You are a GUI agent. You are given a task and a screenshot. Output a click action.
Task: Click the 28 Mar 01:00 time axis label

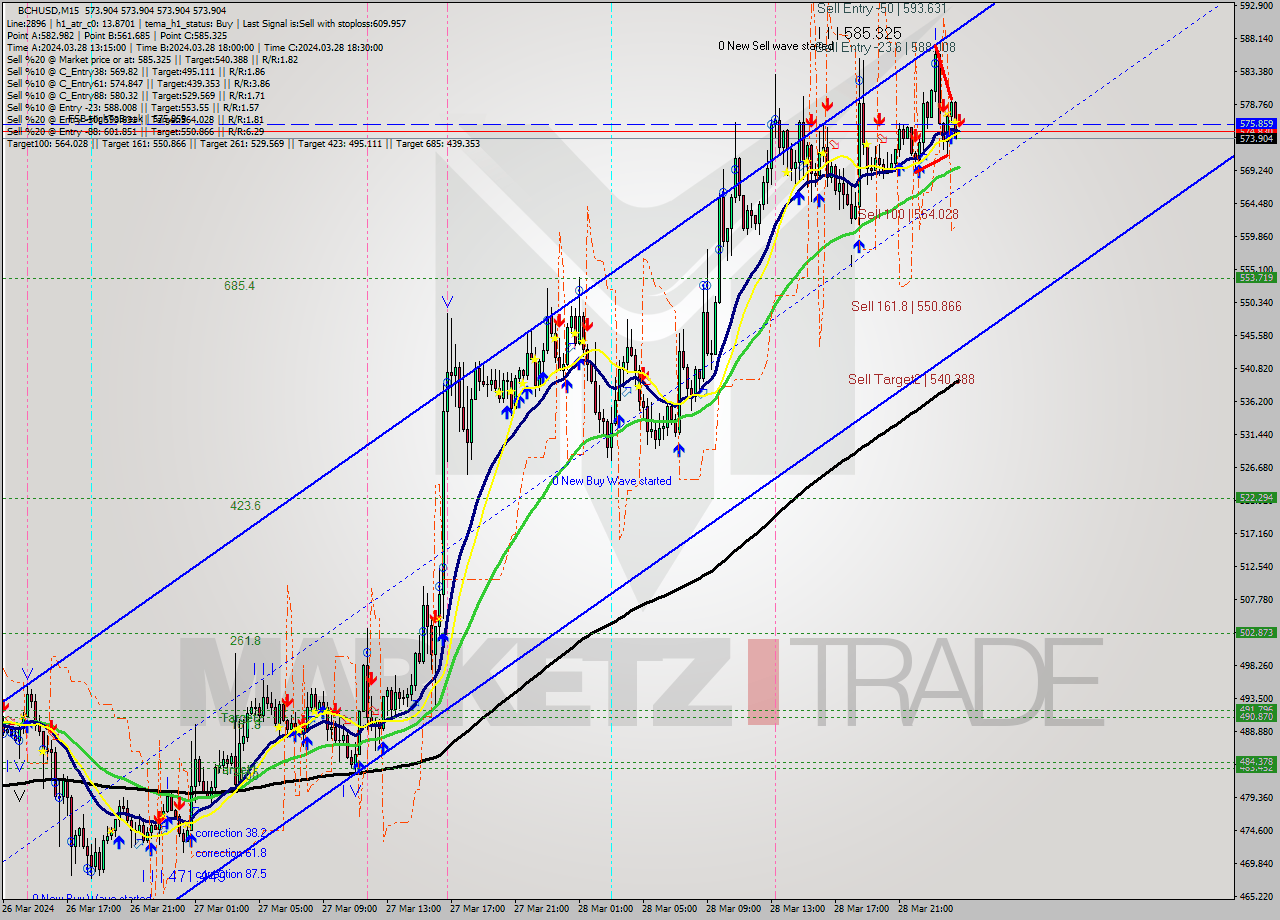[x=605, y=909]
